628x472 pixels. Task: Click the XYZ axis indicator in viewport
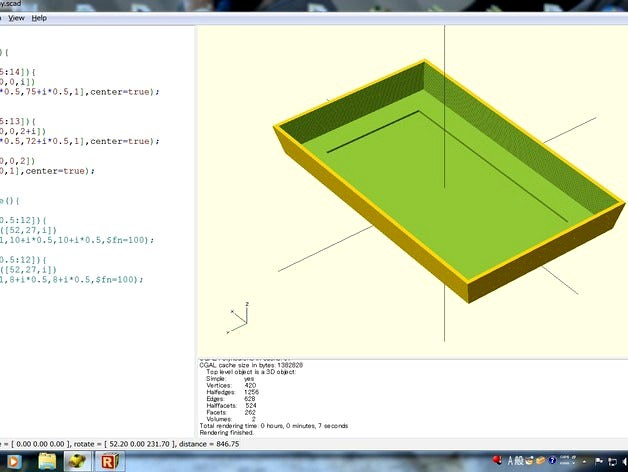coord(238,318)
